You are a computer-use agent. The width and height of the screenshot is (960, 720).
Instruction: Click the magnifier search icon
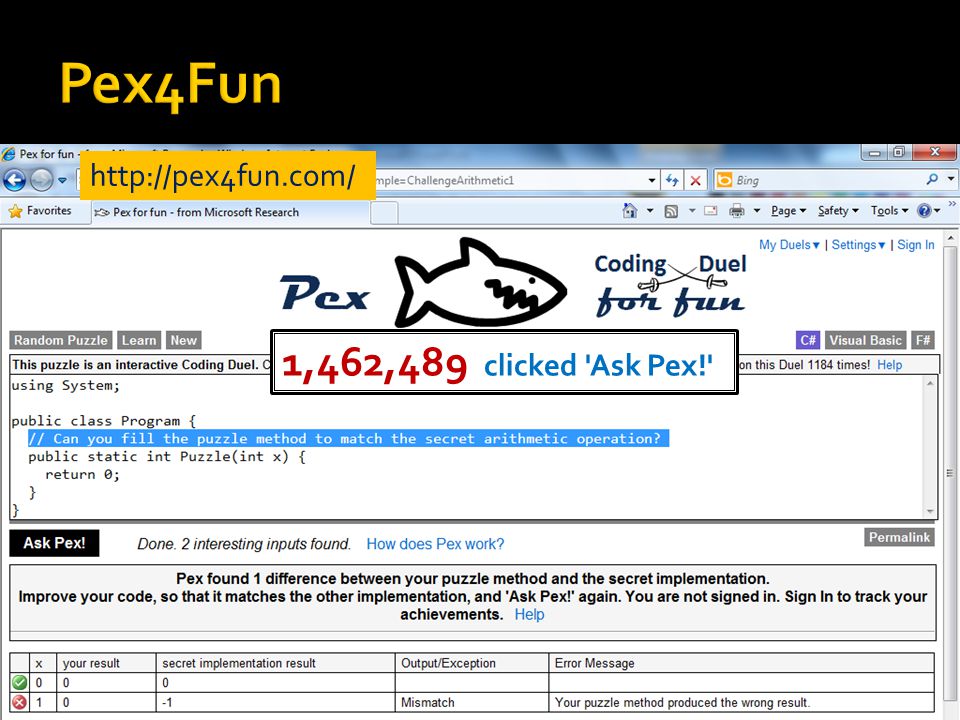(x=932, y=179)
